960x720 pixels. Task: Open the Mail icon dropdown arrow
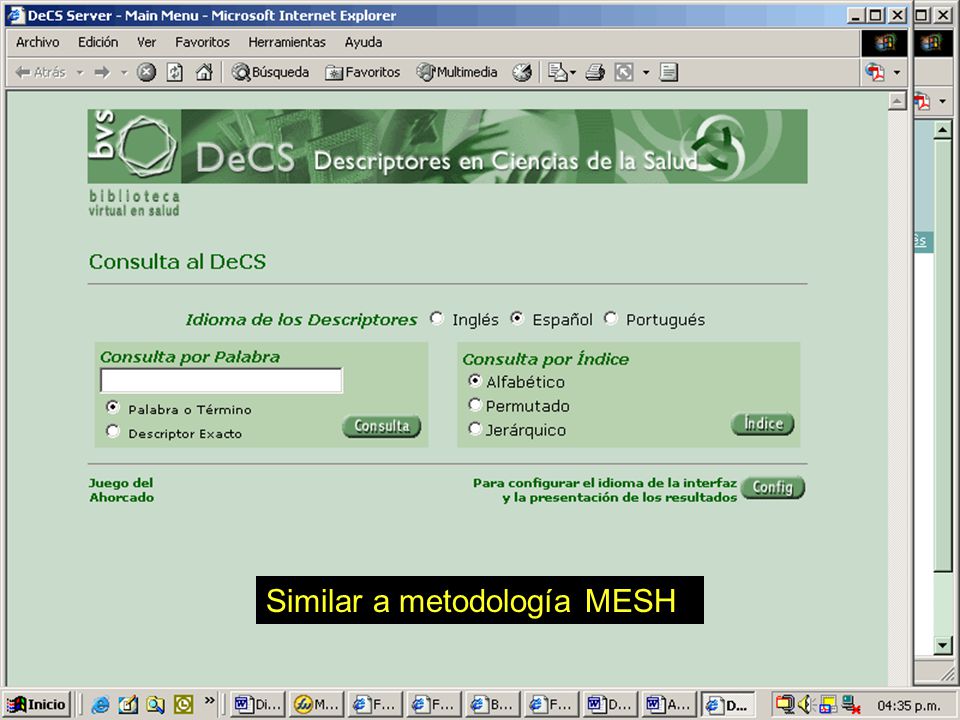click(x=573, y=72)
